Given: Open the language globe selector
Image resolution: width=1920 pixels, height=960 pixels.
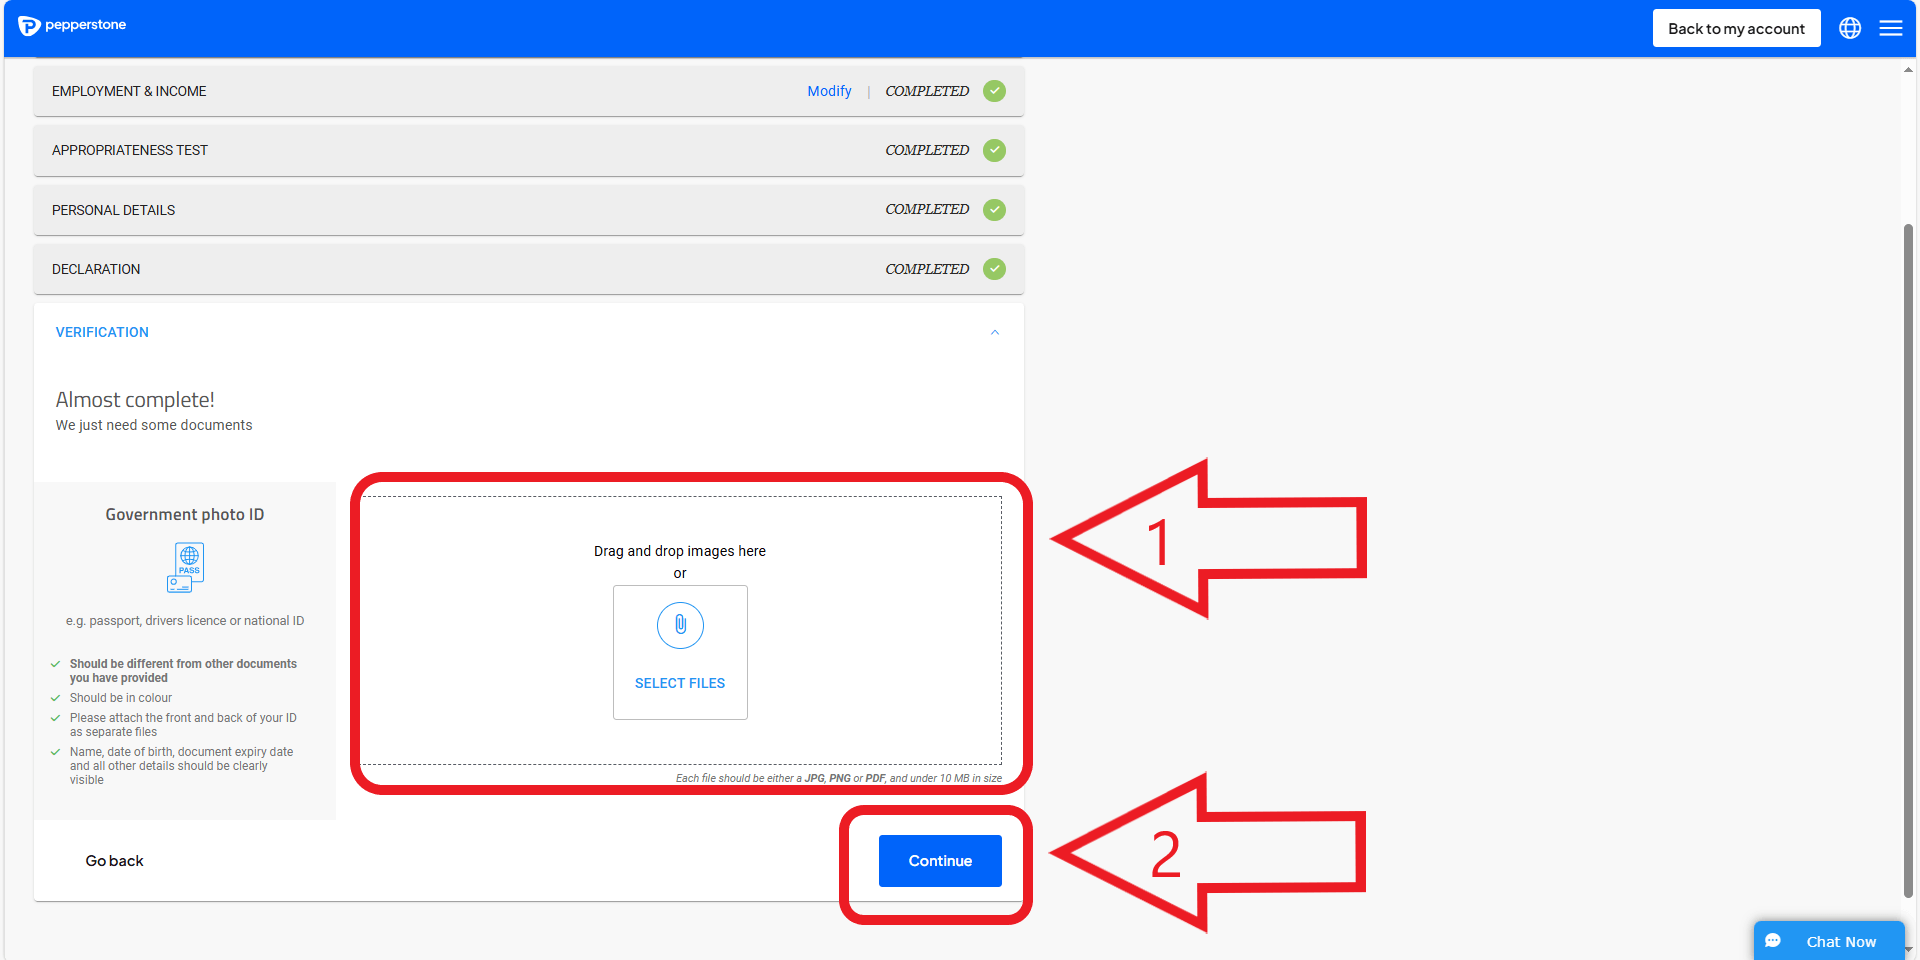Looking at the screenshot, I should [1850, 28].
